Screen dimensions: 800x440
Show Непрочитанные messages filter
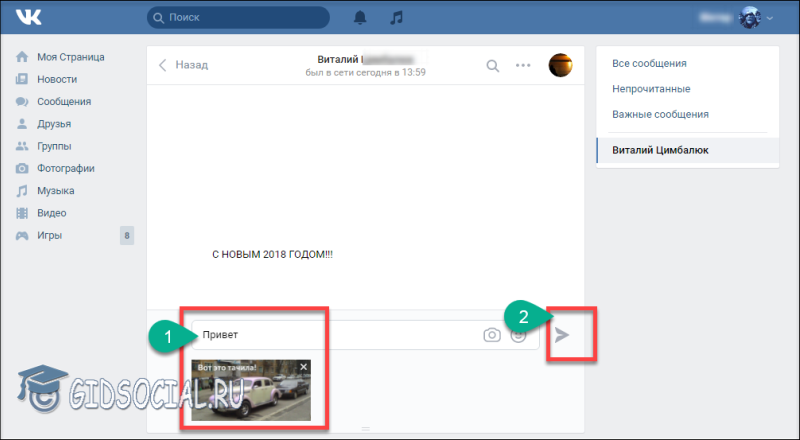pyautogui.click(x=651, y=89)
